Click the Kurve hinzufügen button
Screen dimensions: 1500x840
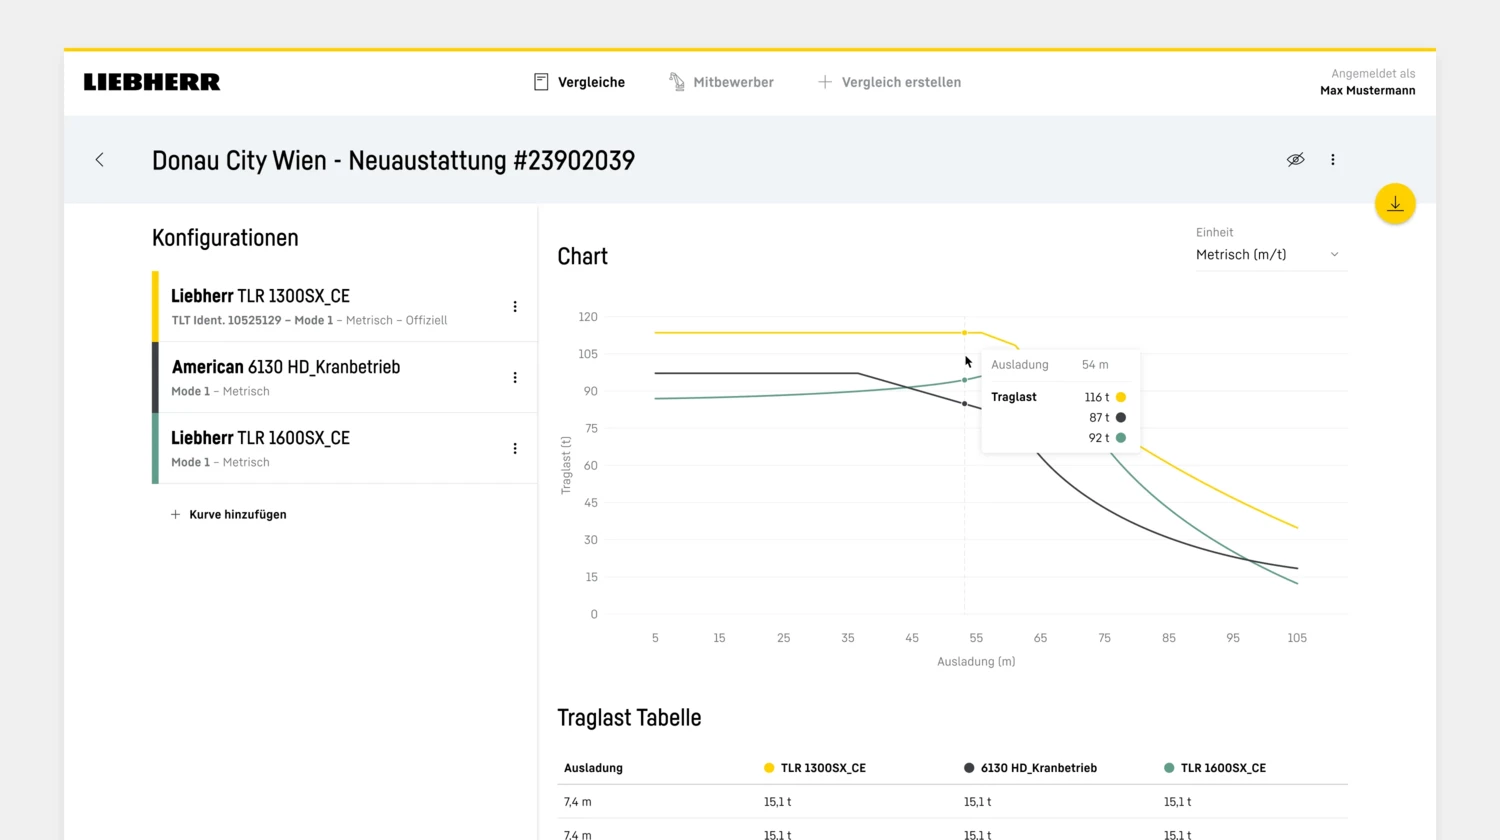point(229,514)
